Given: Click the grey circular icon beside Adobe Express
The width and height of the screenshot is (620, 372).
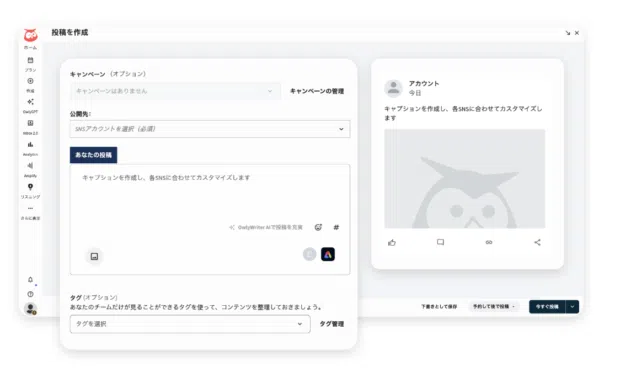Looking at the screenshot, I should click(x=310, y=254).
